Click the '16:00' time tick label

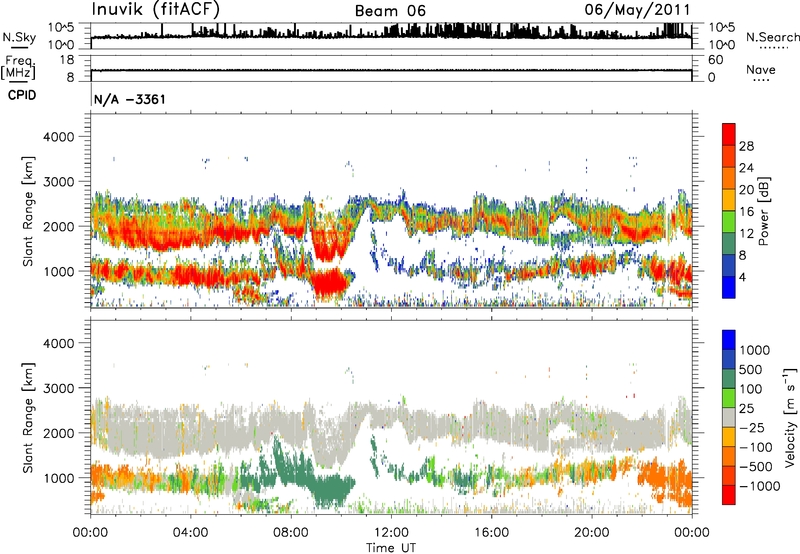point(491,533)
